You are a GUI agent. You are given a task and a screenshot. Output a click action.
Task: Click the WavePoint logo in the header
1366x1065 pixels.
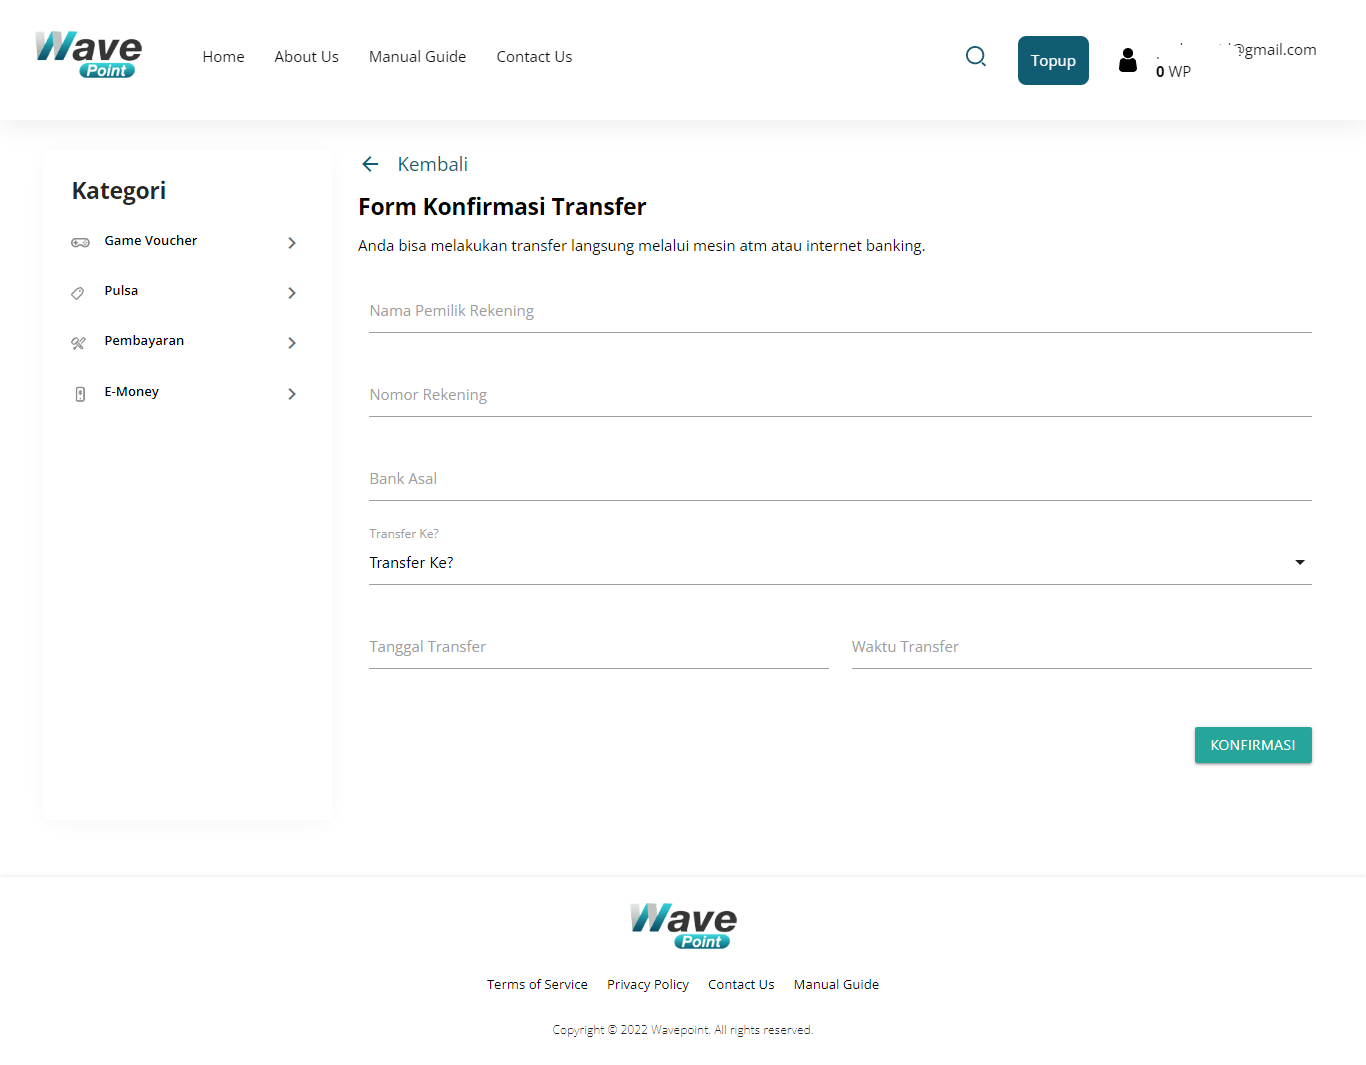pos(88,55)
